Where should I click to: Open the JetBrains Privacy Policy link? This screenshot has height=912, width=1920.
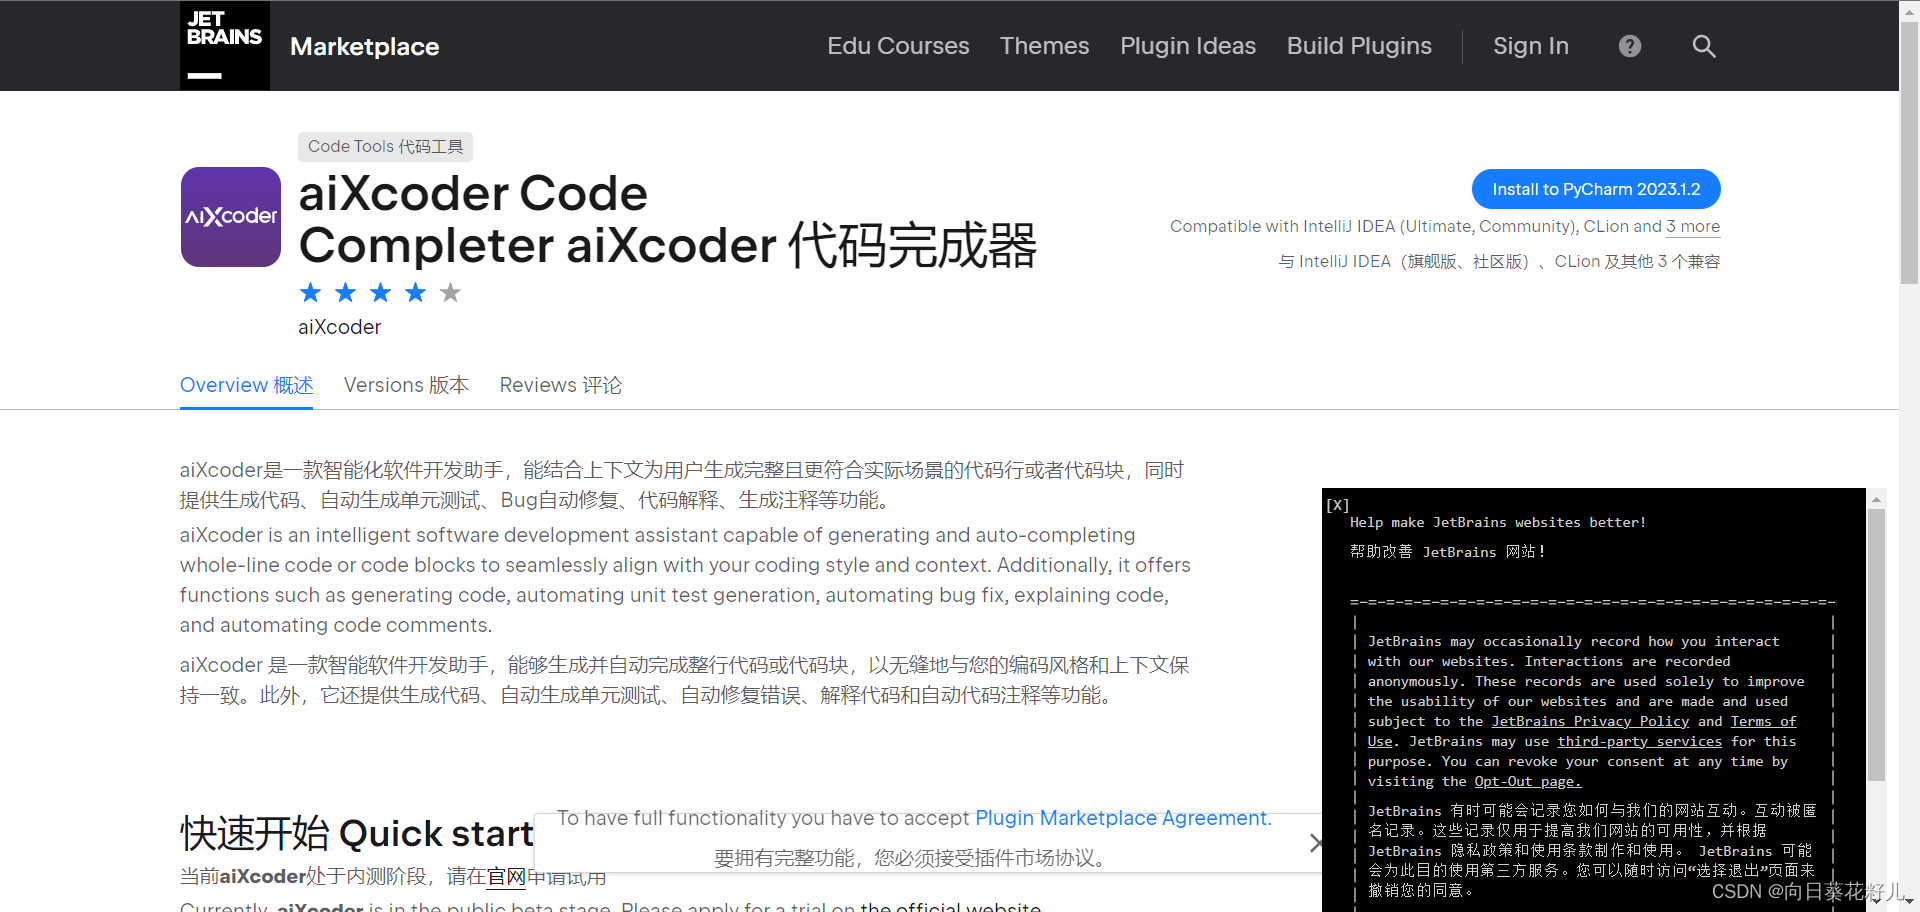(1590, 721)
